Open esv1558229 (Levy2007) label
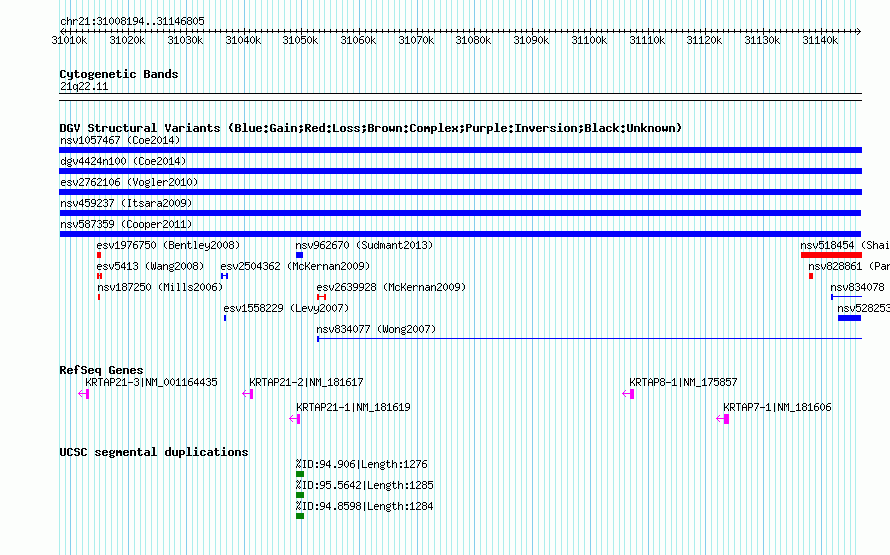890x555 pixels. coord(286,308)
